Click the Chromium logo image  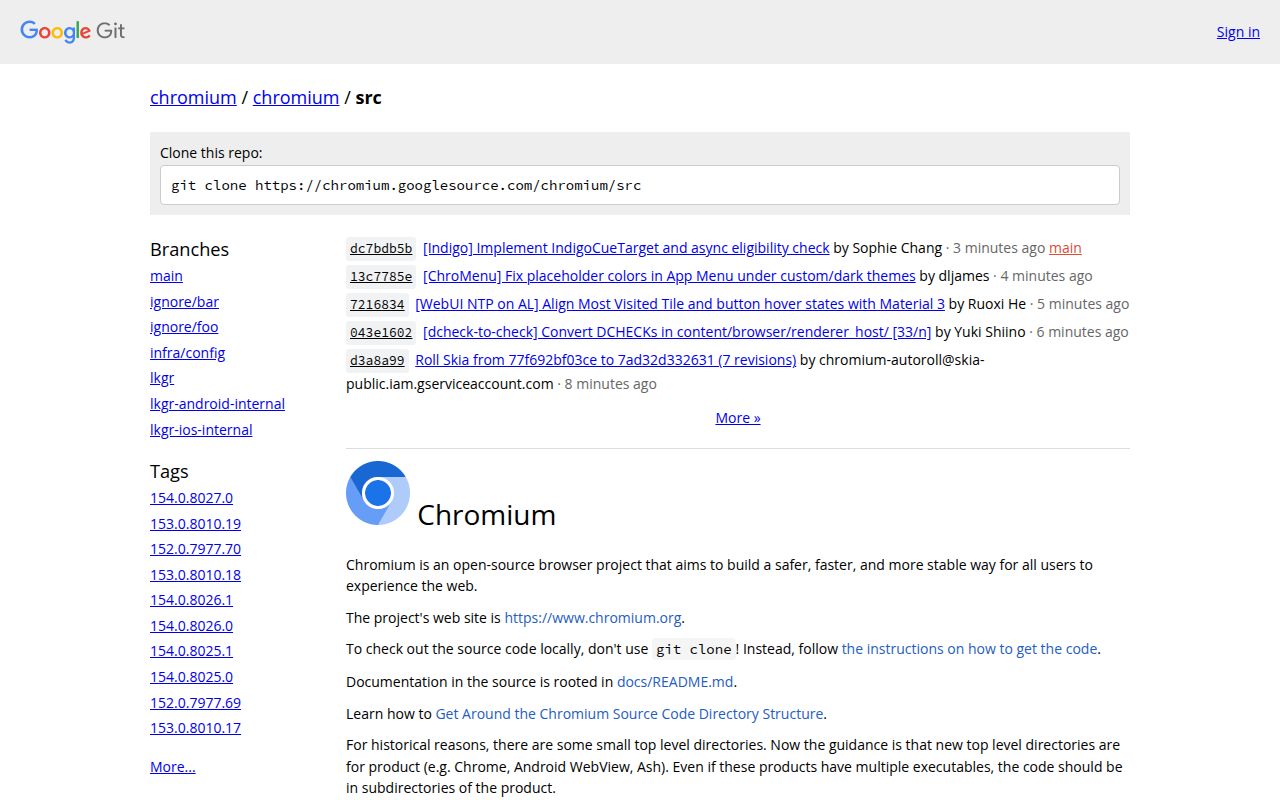[378, 493]
